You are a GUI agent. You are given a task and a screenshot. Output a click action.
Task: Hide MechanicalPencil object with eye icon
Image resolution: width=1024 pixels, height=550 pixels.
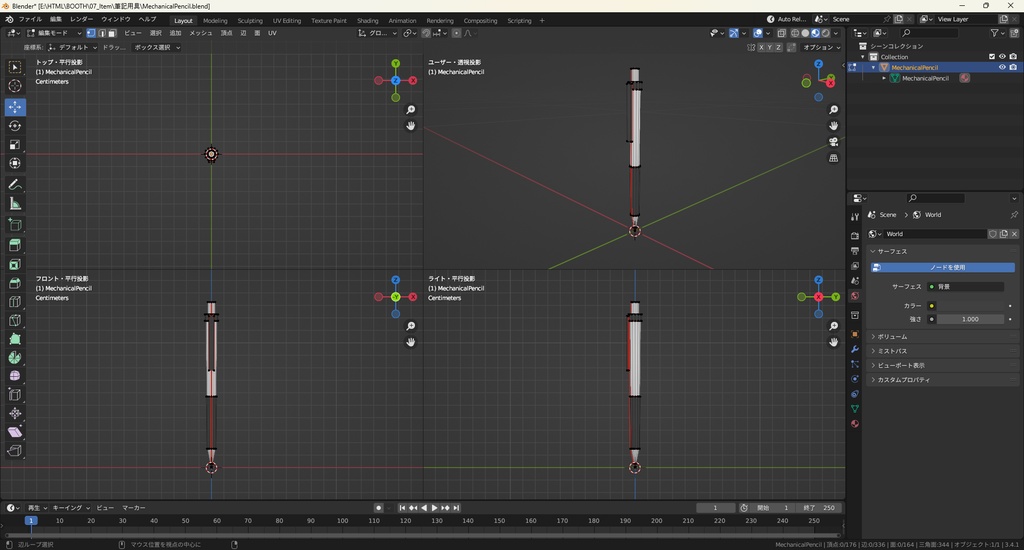[1002, 67]
